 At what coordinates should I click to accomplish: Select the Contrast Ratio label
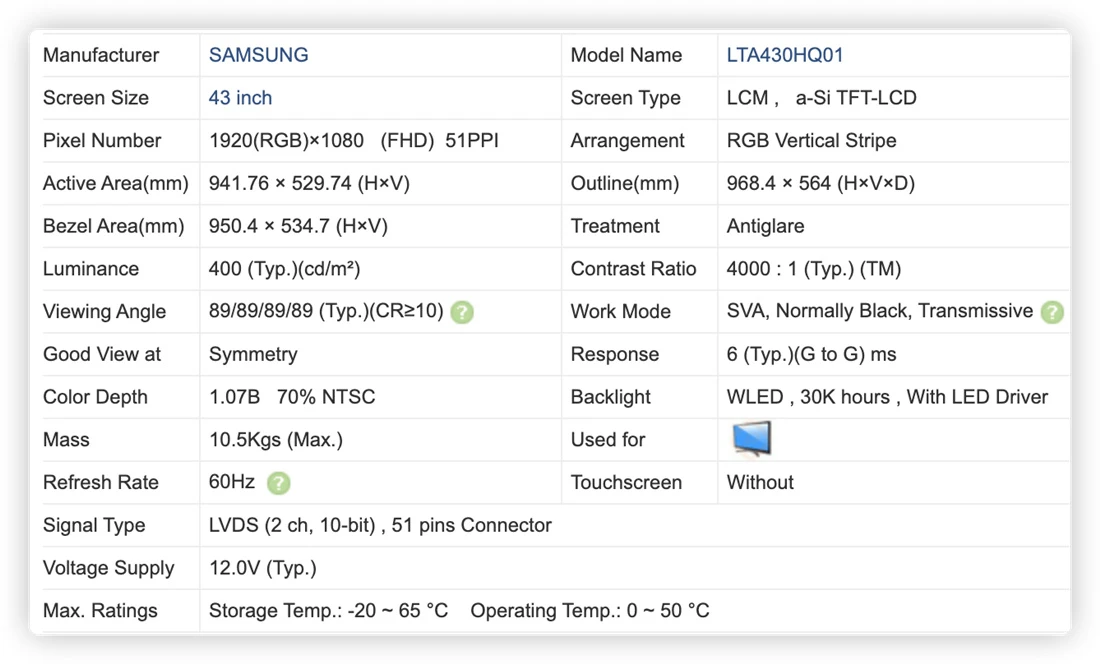(633, 269)
